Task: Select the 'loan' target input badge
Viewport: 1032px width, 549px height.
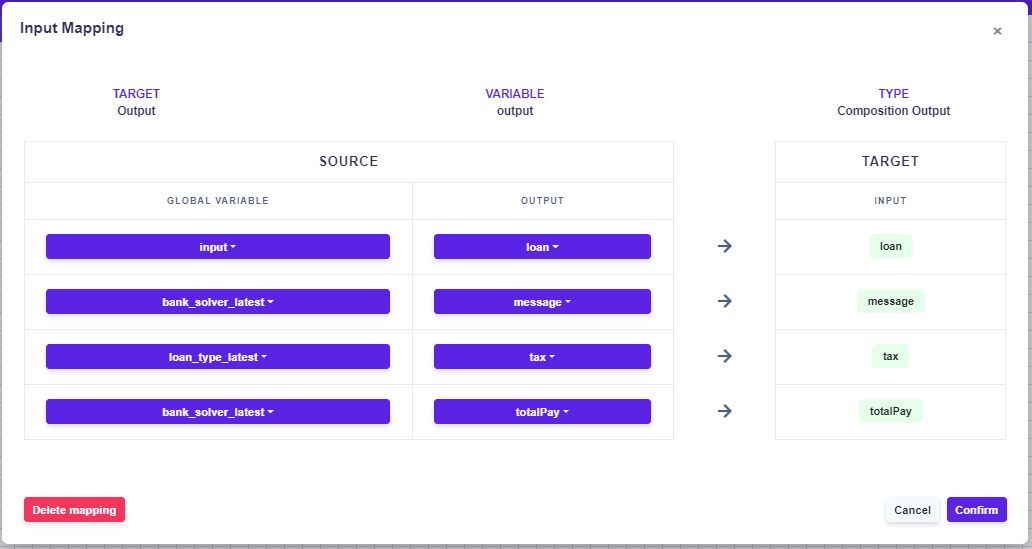Action: point(890,246)
